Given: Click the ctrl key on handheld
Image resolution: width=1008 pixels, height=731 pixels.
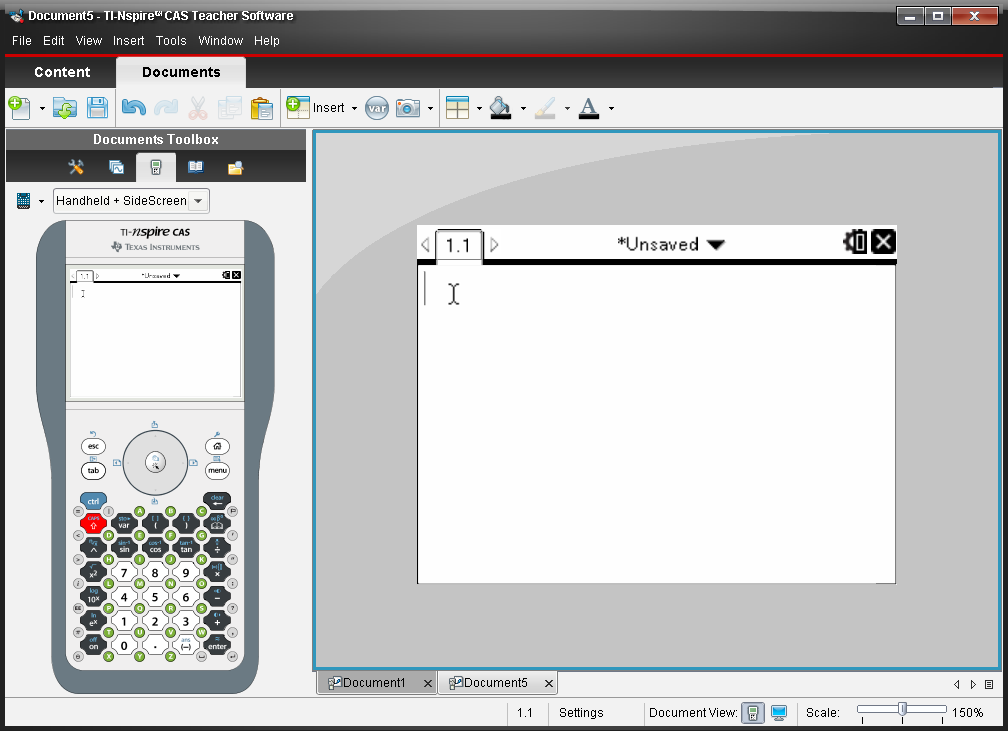Looking at the screenshot, I should [x=93, y=501].
